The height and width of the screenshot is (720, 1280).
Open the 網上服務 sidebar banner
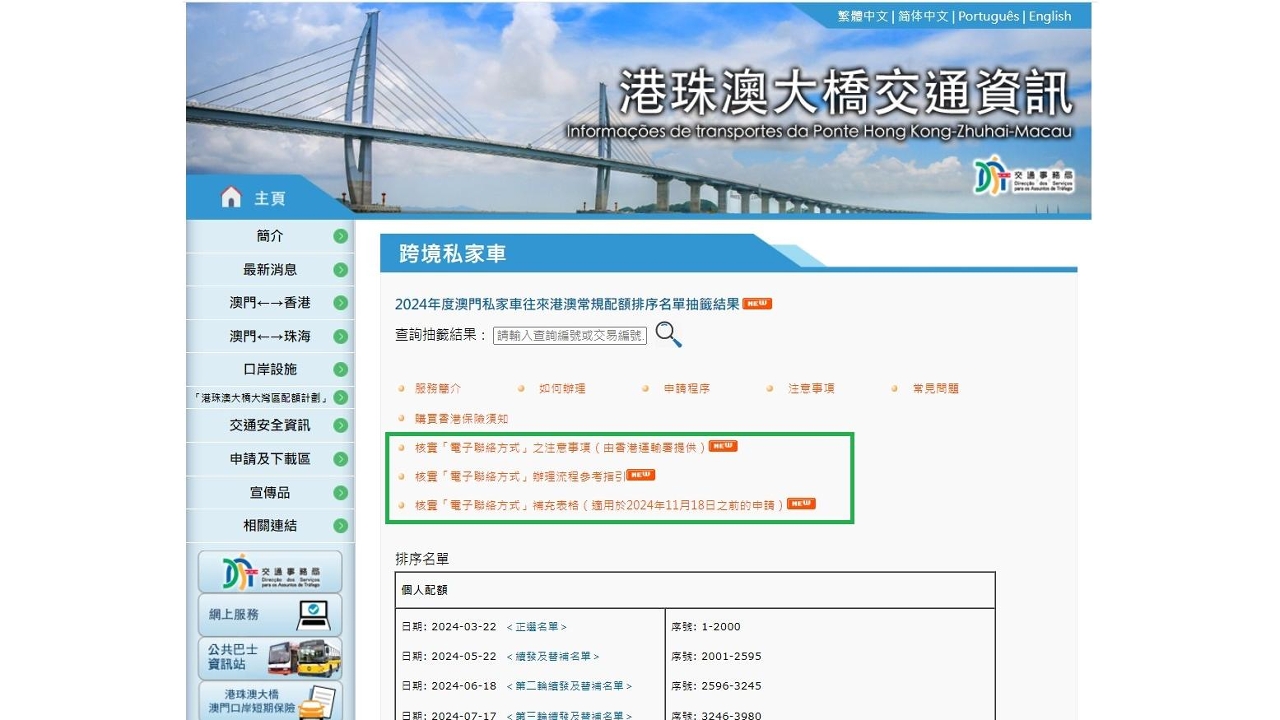[x=270, y=614]
